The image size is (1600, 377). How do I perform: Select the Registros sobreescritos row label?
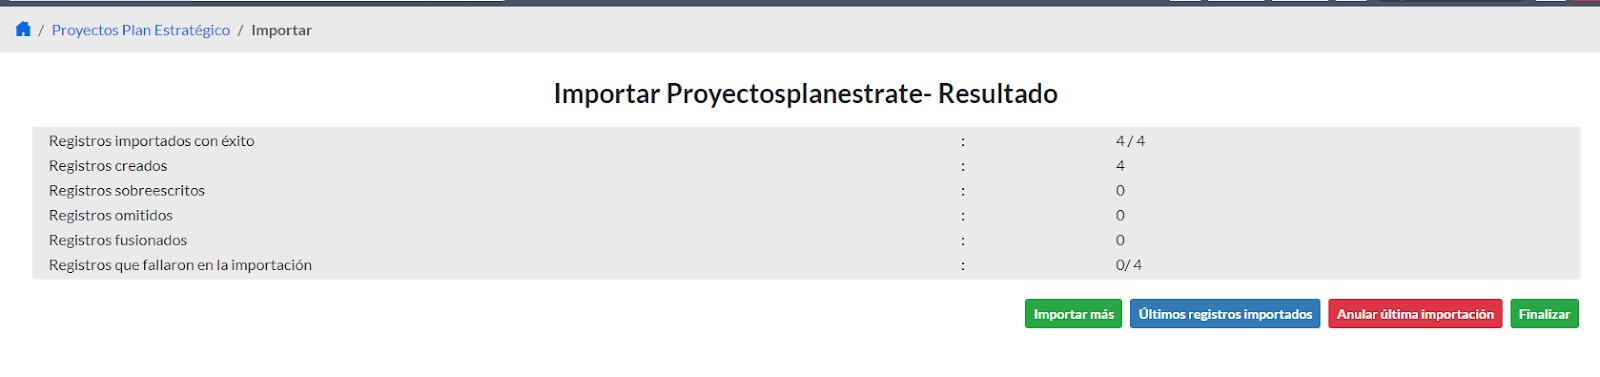click(x=127, y=190)
